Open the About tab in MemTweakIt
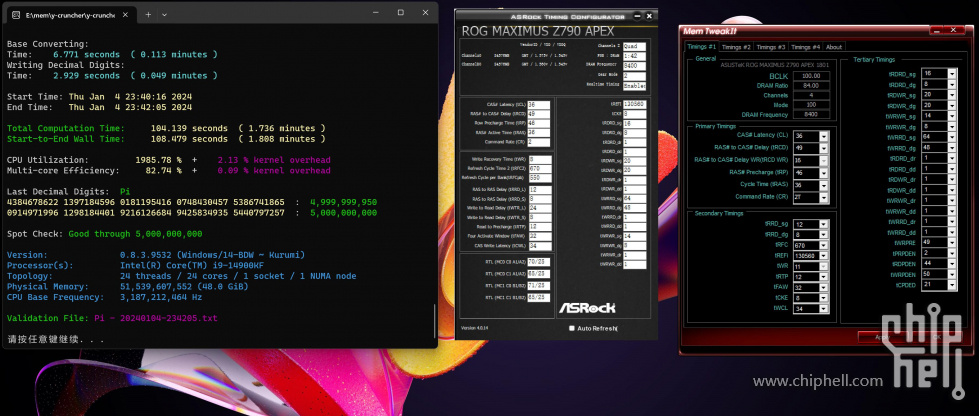This screenshot has width=979, height=416. tap(834, 47)
